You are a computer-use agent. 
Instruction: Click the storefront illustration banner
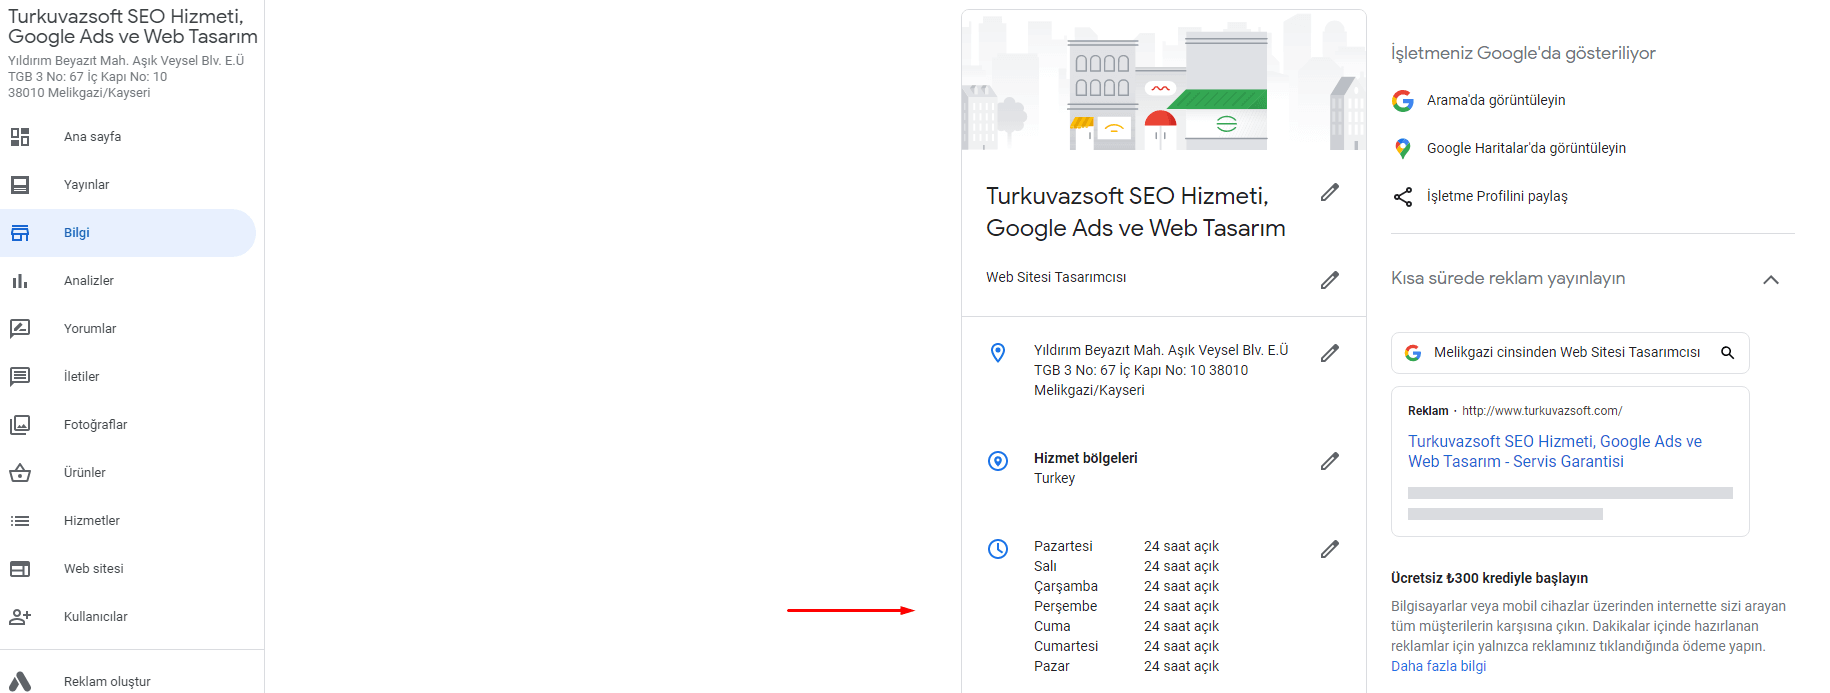coord(1164,80)
